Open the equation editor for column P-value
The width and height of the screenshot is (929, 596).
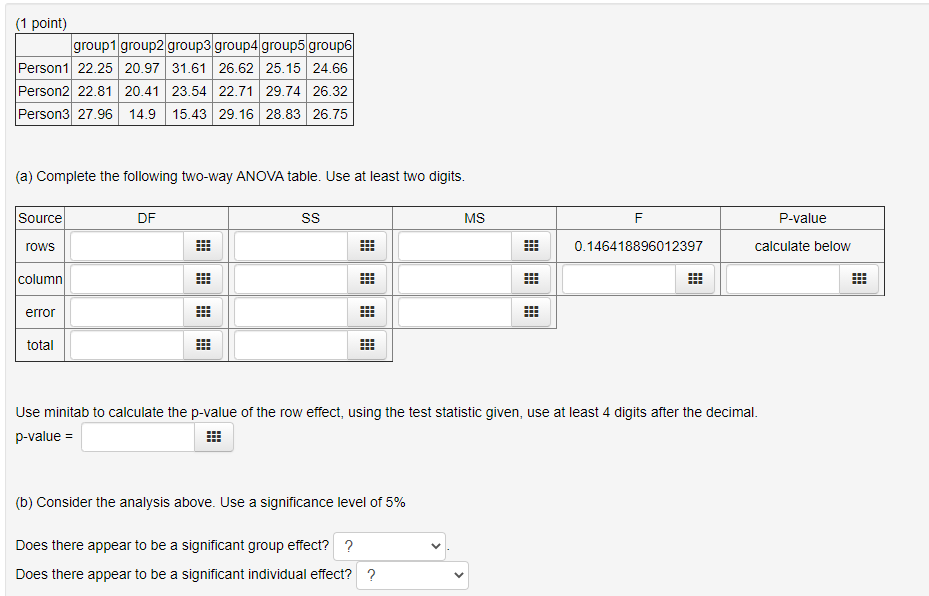click(859, 279)
